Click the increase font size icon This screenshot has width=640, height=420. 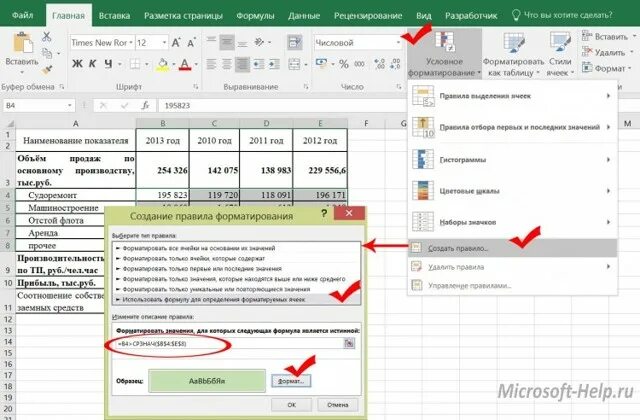pos(176,42)
